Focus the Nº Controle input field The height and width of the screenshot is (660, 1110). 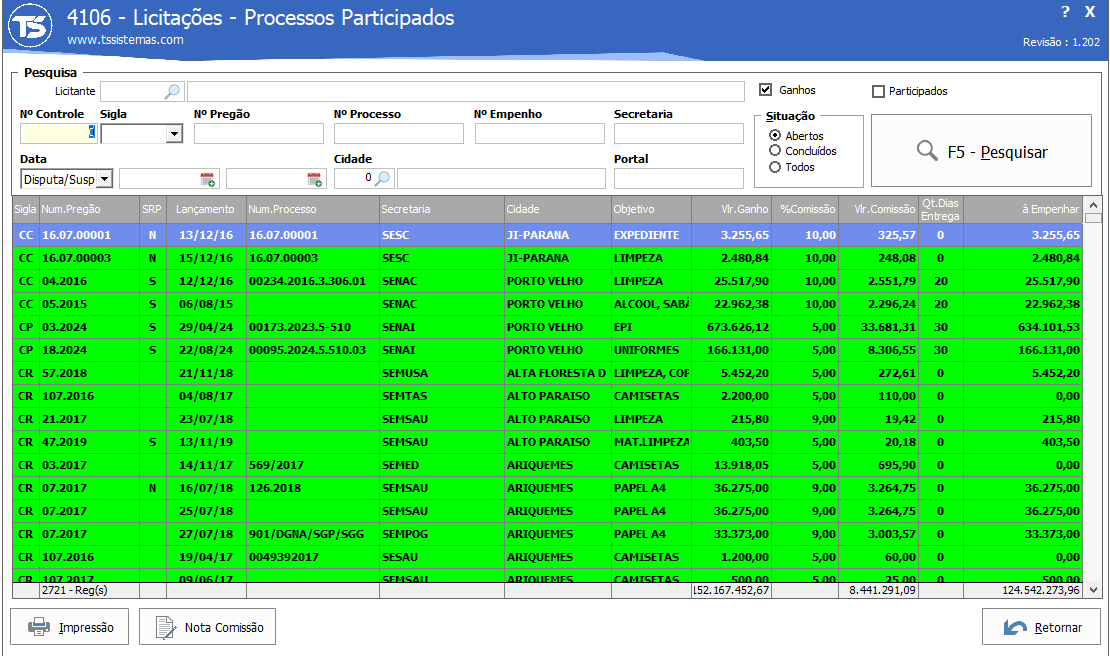58,133
